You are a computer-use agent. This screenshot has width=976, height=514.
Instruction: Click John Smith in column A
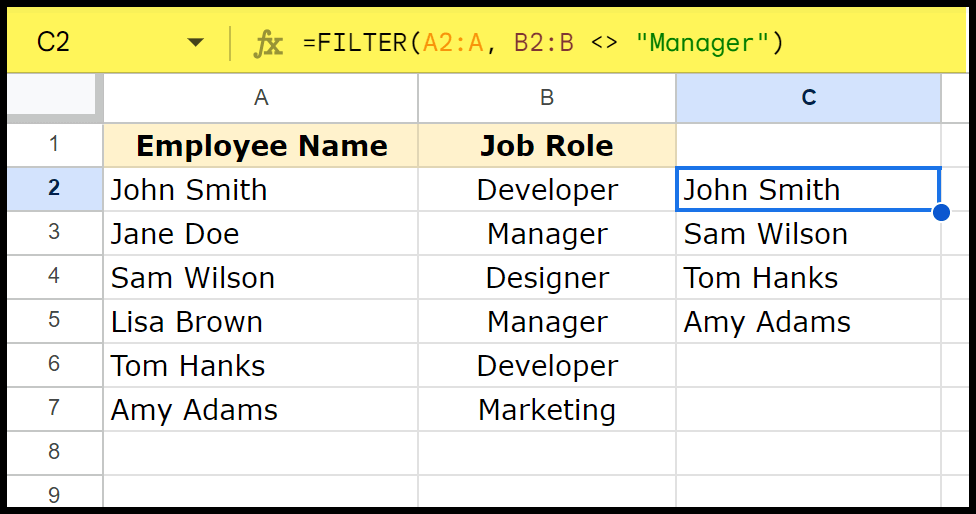click(x=261, y=189)
